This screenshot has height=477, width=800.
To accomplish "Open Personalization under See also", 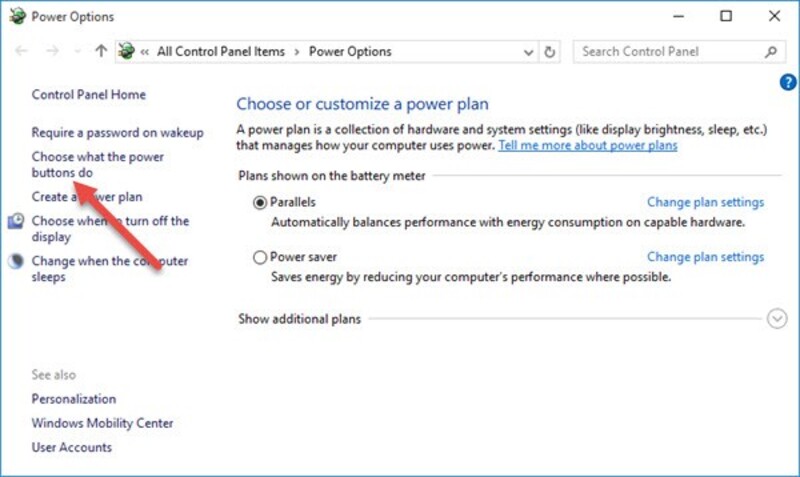I will 74,399.
